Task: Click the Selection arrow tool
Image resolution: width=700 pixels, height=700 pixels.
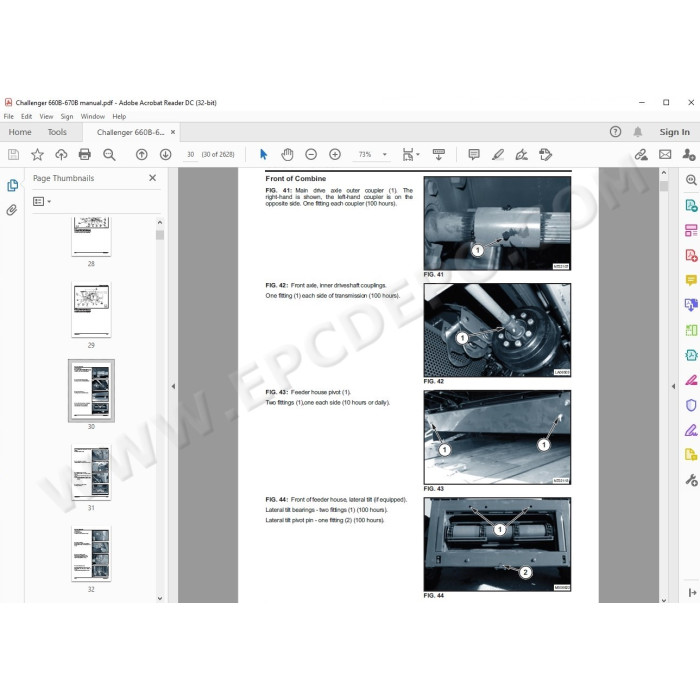Action: (264, 154)
